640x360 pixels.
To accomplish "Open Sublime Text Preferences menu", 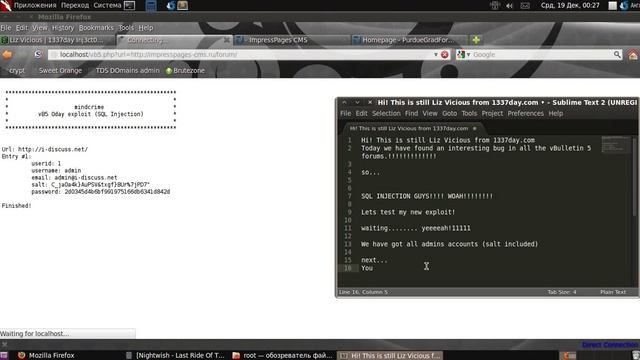I will 526,113.
